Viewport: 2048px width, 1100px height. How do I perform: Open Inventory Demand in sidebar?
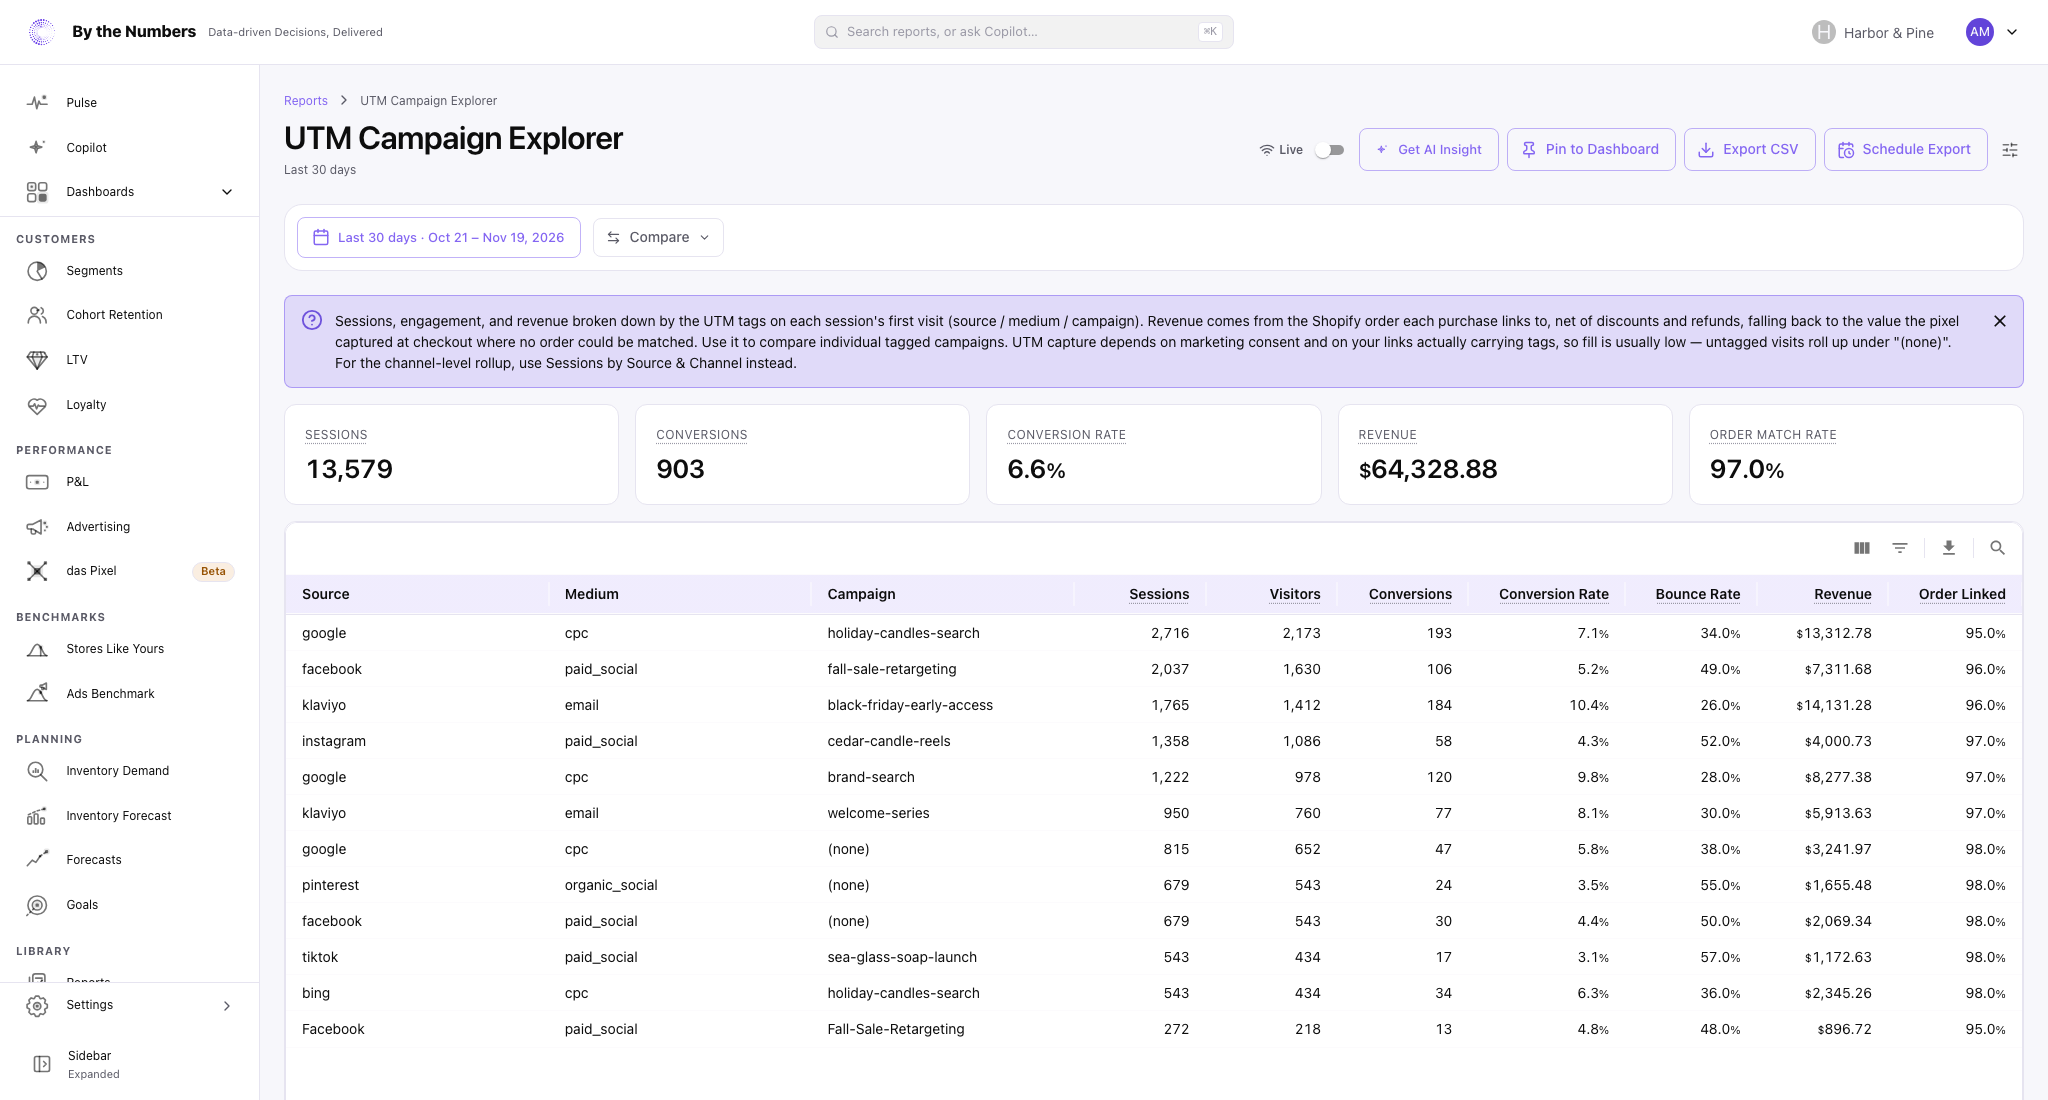[x=130, y=771]
